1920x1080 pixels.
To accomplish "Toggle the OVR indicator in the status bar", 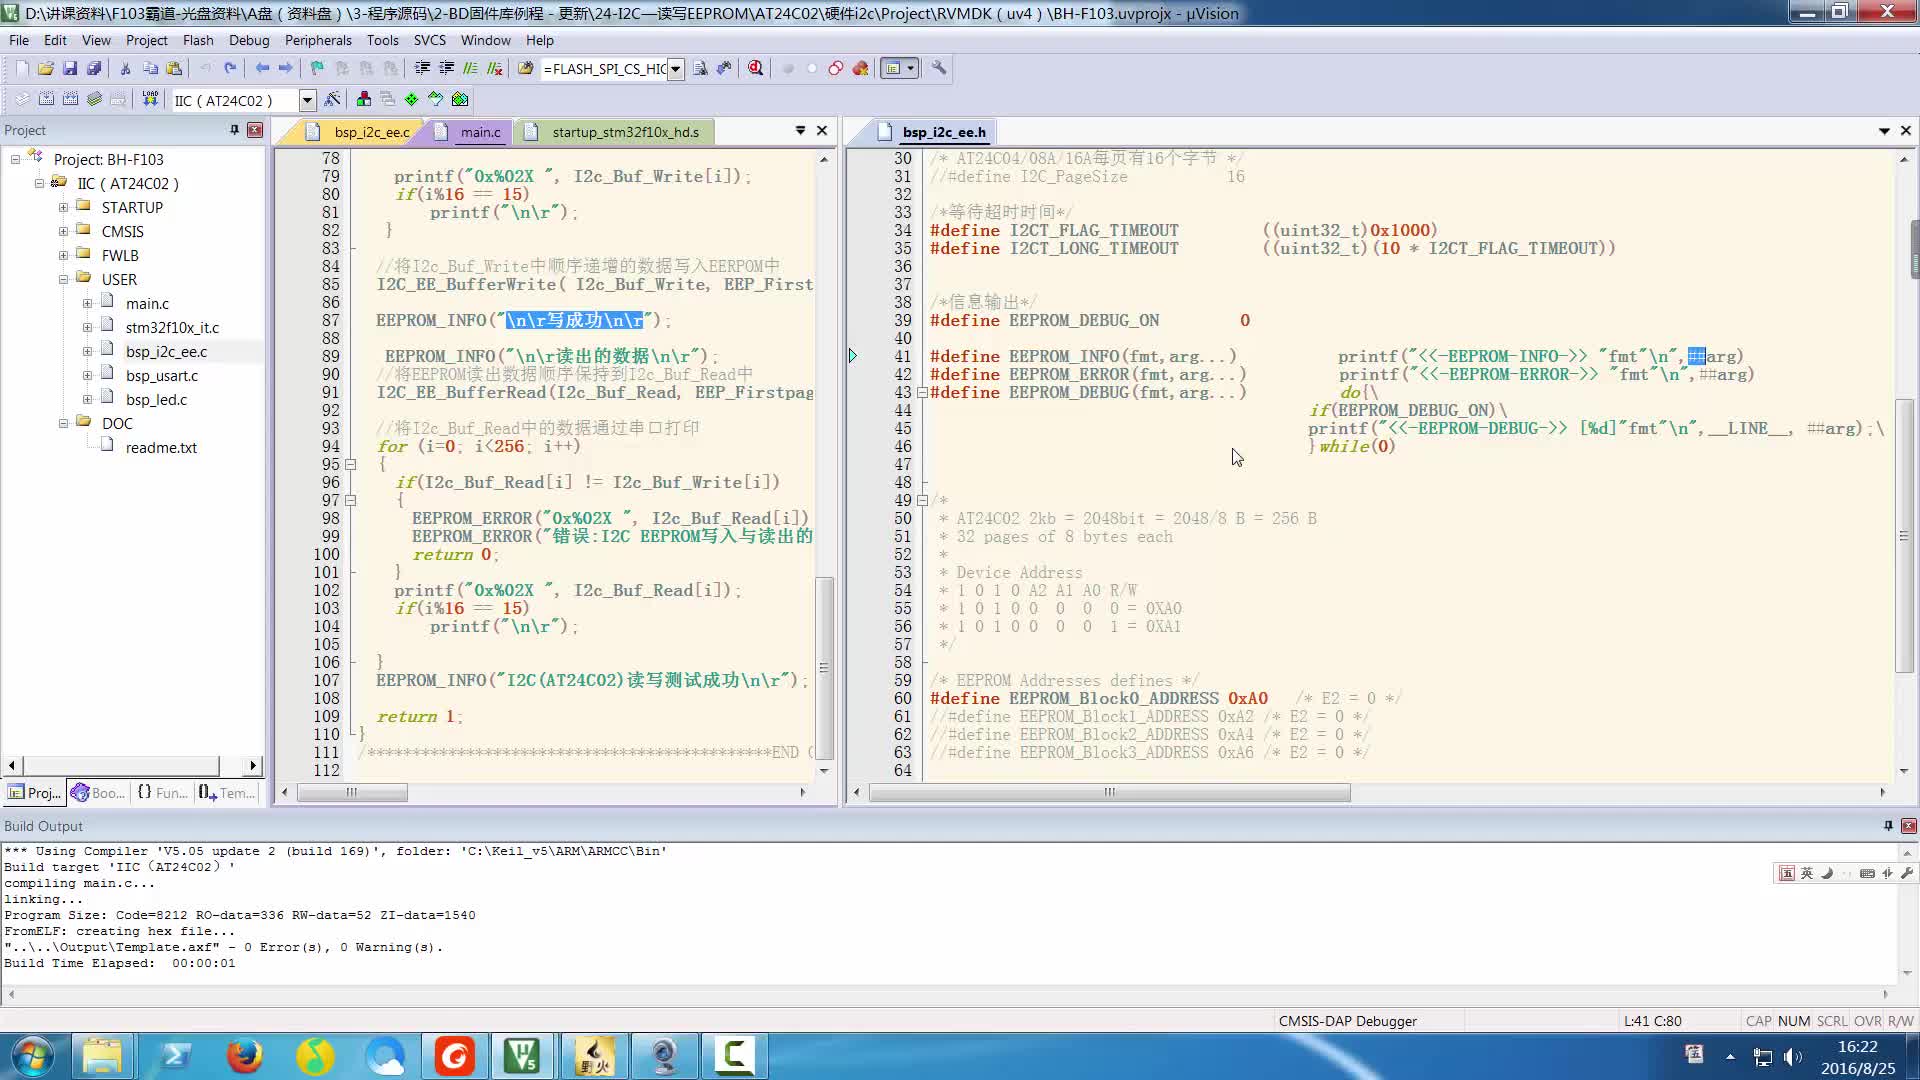I will [x=1867, y=1021].
